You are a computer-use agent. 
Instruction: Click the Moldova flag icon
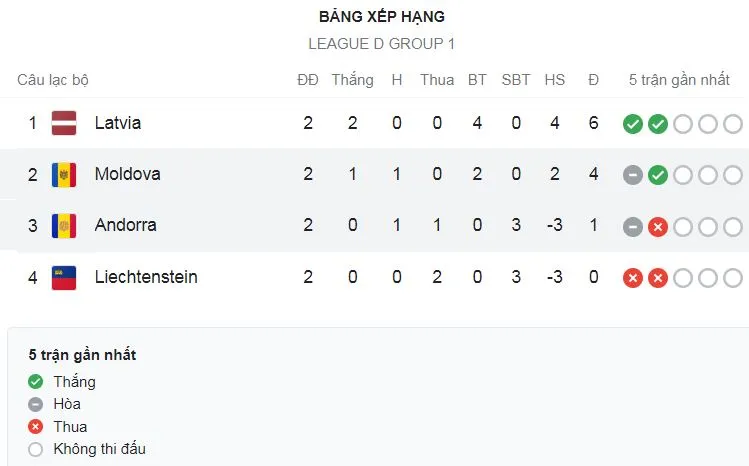[x=64, y=174]
